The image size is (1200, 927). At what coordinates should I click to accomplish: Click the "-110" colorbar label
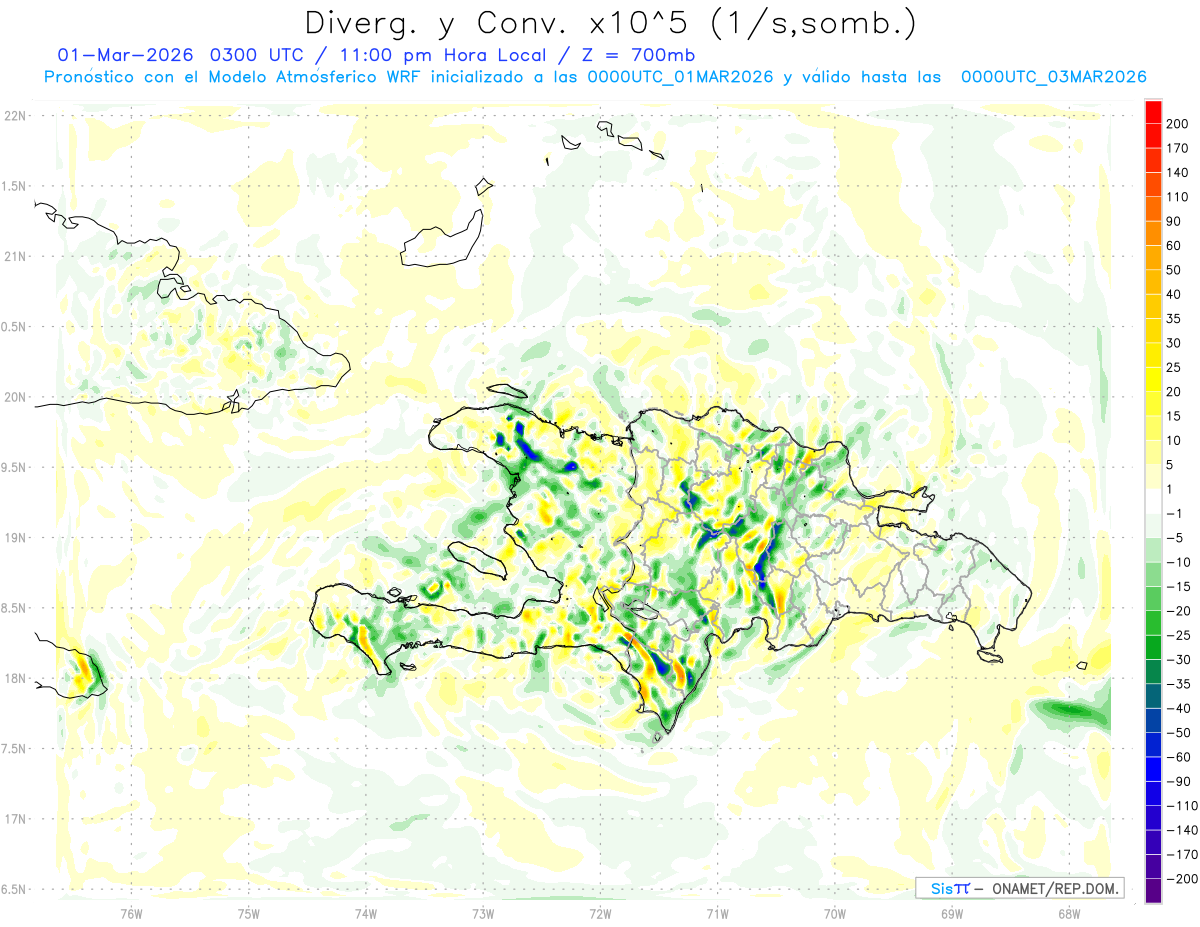[1182, 806]
